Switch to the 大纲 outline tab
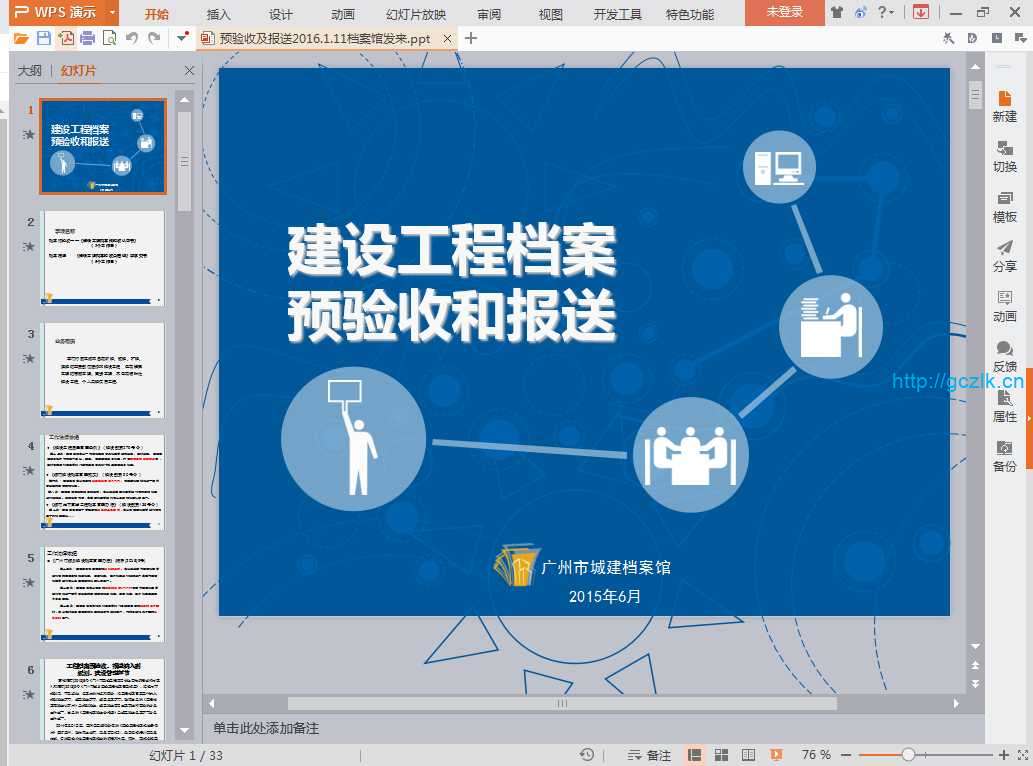The width and height of the screenshot is (1033, 766). 30,70
